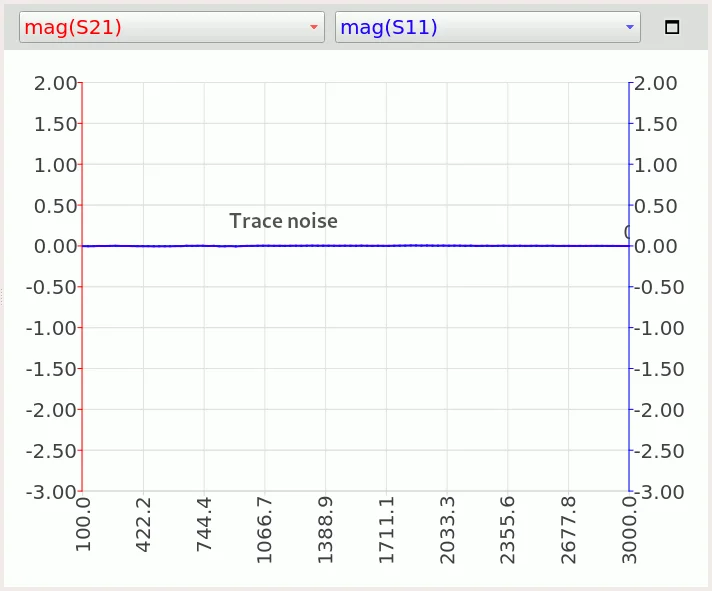This screenshot has height=591, width=712.
Task: Open the mag(S21) trace dropdown
Action: [x=172, y=27]
